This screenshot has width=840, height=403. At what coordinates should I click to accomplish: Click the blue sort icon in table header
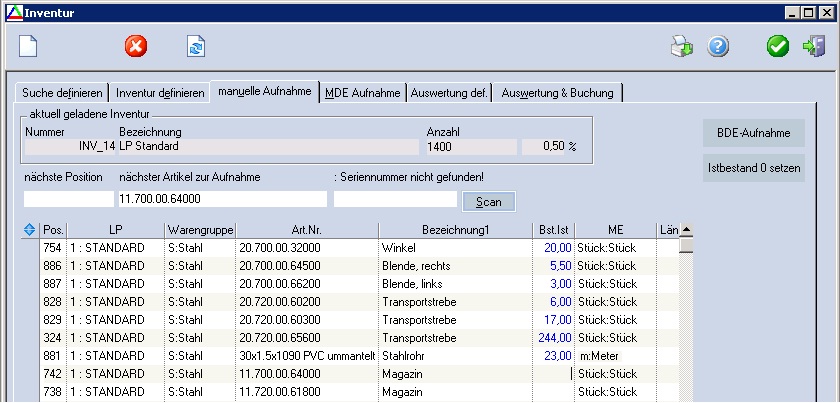tap(29, 230)
